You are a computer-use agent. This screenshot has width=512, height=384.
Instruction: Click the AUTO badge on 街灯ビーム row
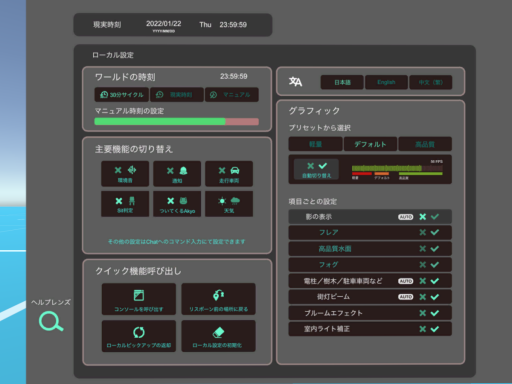(x=405, y=297)
